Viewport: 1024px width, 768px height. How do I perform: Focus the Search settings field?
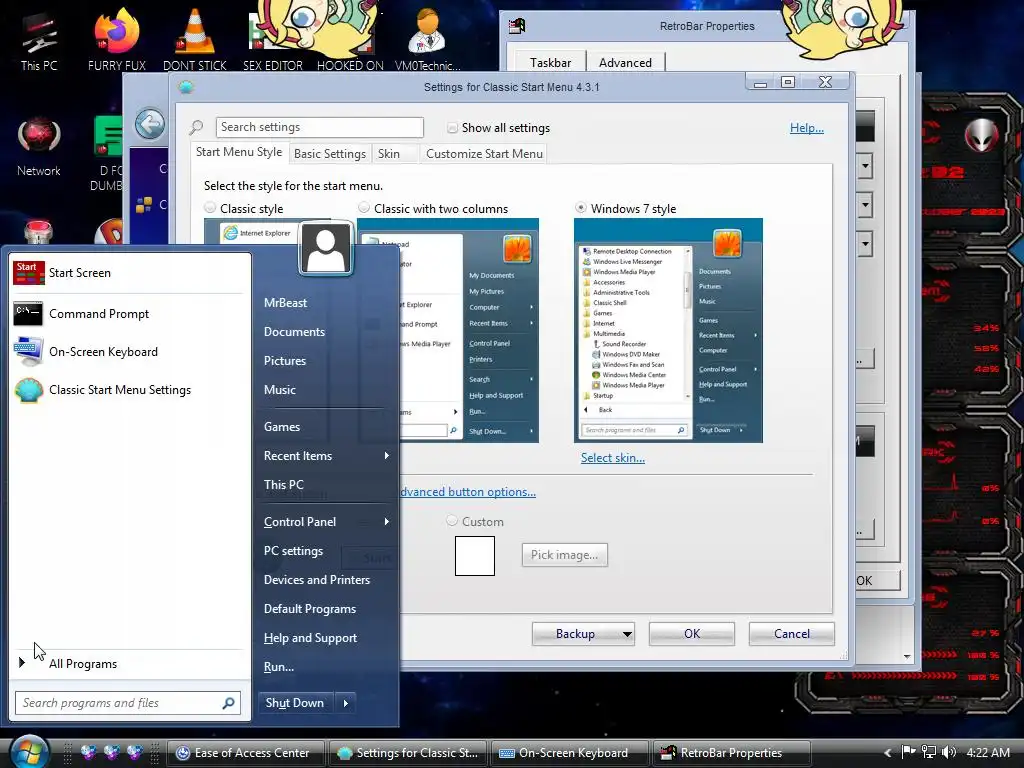click(x=319, y=127)
